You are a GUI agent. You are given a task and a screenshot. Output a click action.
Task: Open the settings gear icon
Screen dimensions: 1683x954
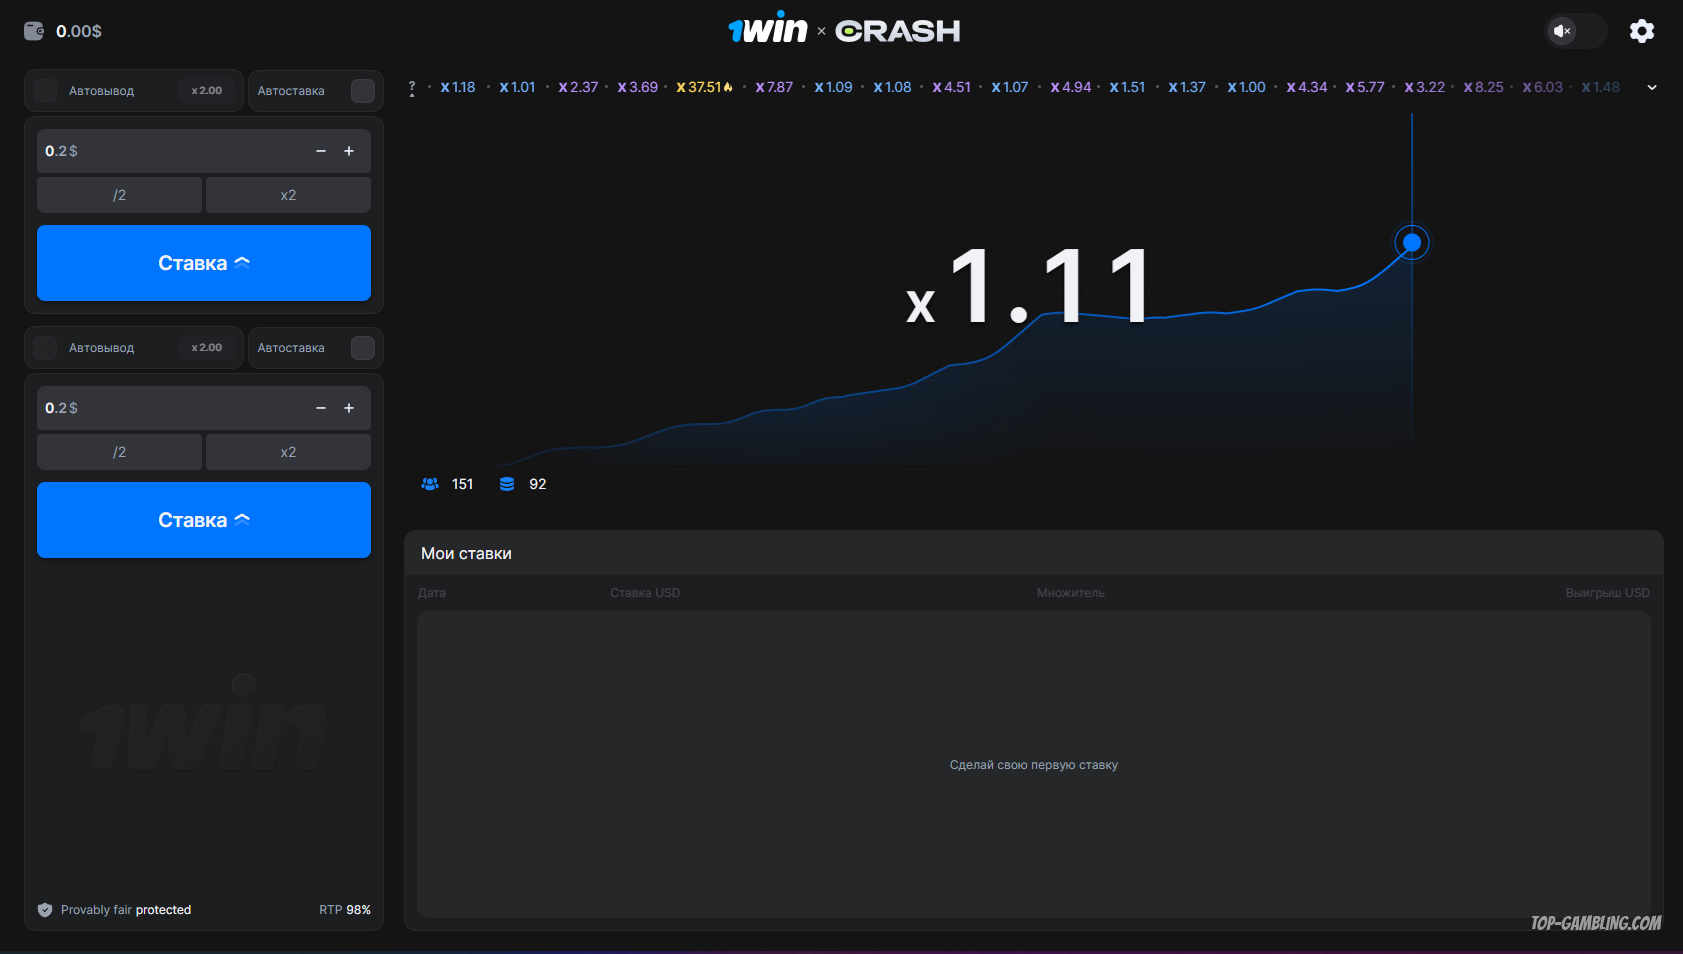1641,31
